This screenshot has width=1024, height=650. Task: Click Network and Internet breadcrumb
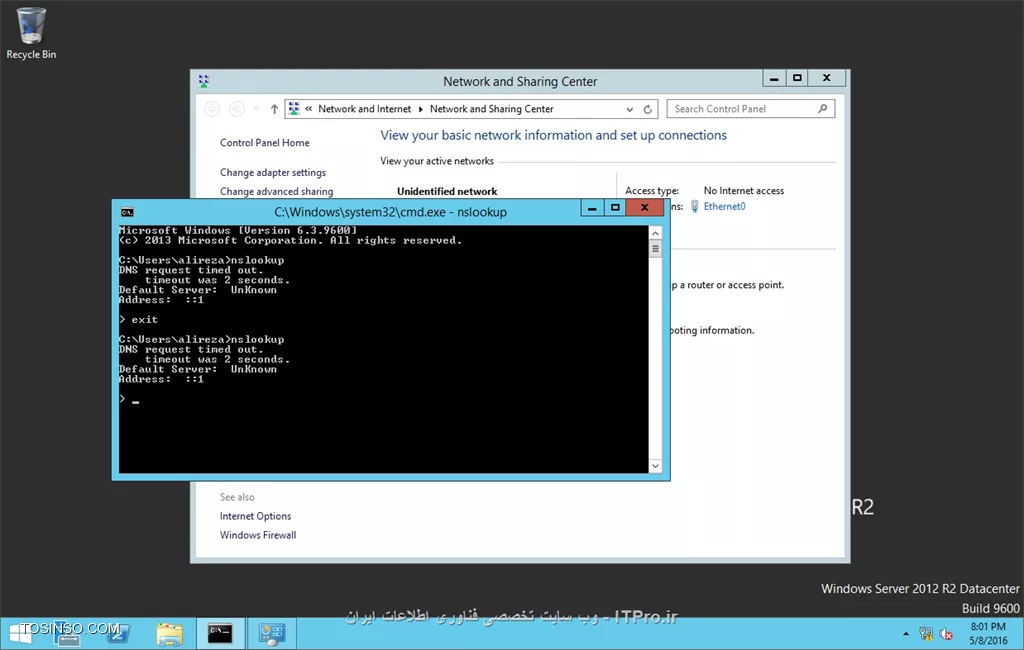(x=364, y=109)
